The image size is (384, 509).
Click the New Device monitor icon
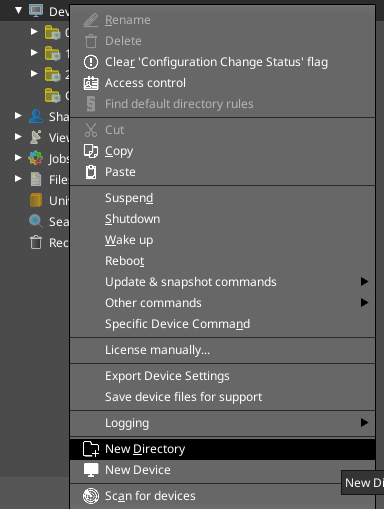(91, 470)
